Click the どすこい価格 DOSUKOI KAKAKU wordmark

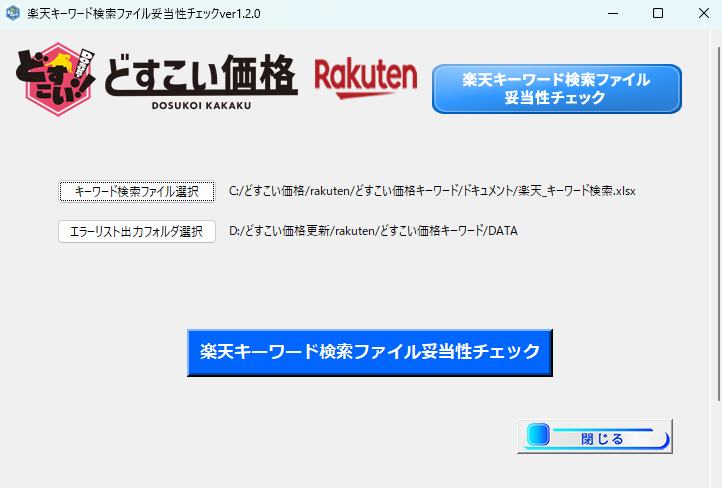(x=201, y=83)
